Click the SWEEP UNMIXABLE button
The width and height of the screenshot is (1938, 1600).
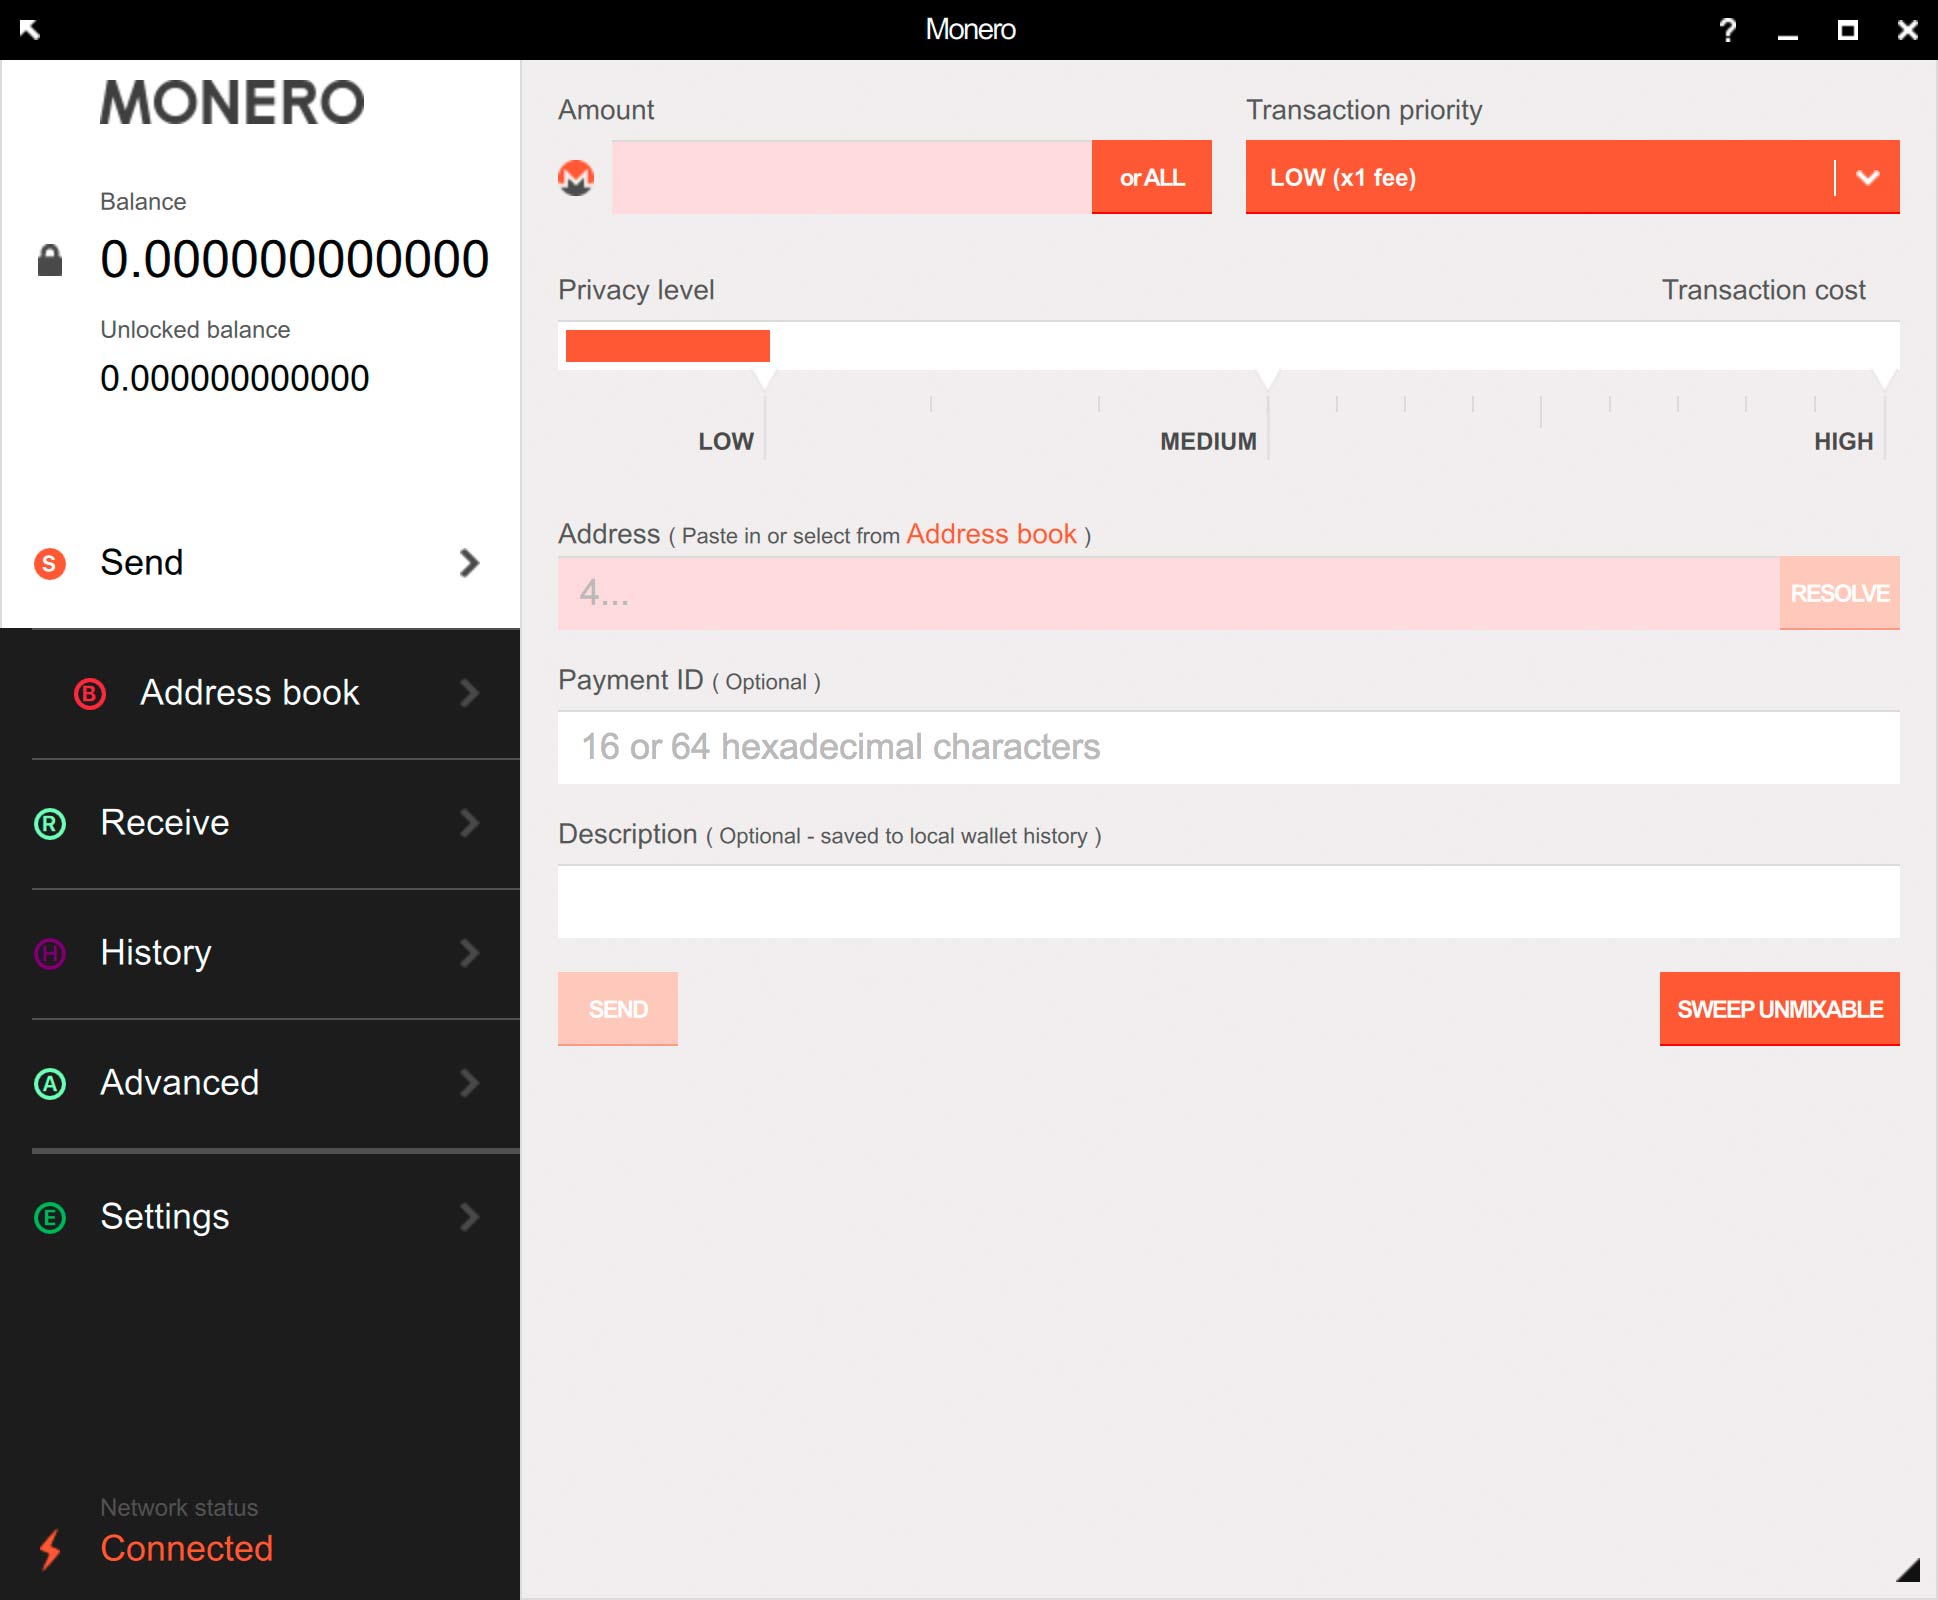point(1774,1008)
